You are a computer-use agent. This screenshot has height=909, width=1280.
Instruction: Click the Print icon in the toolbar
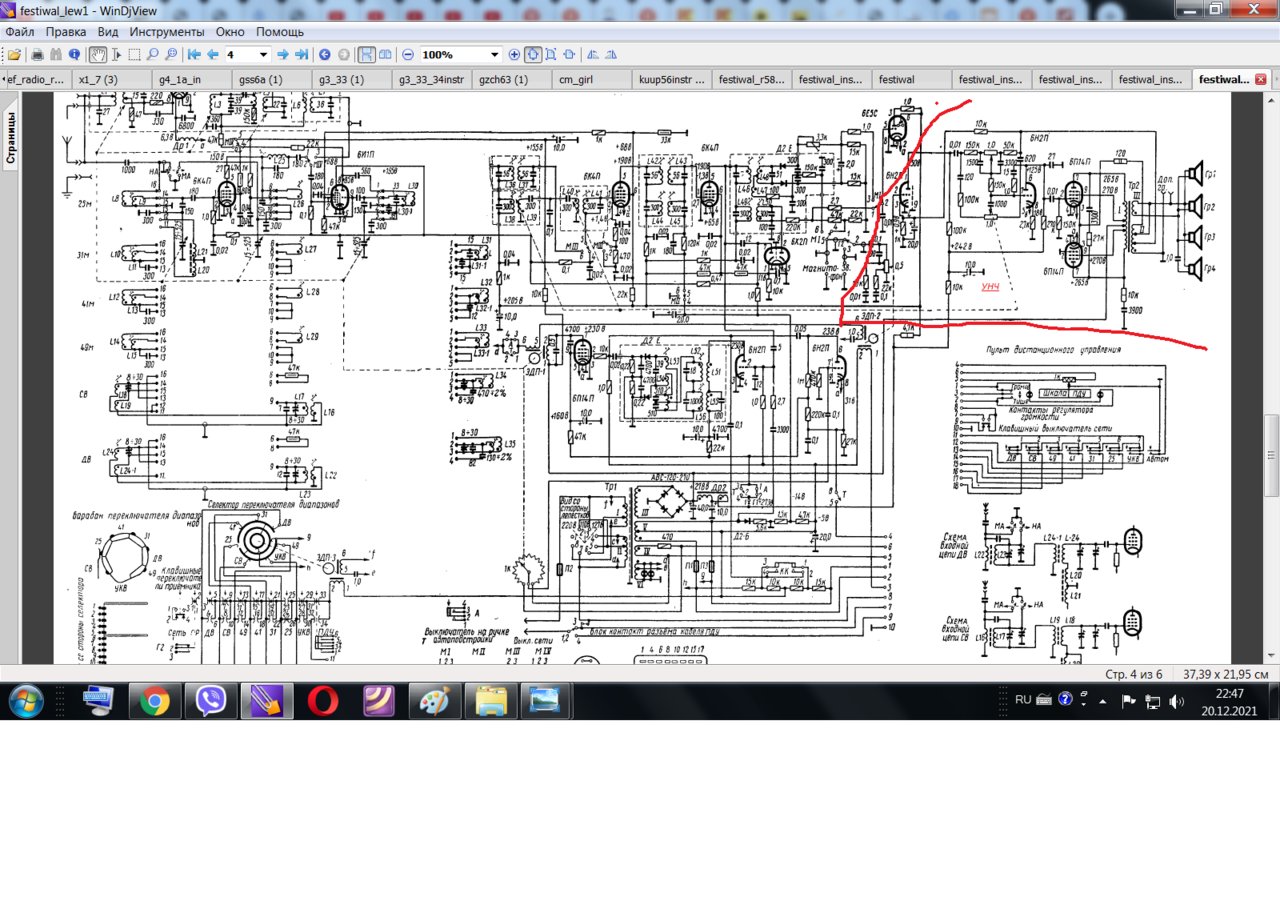37,55
